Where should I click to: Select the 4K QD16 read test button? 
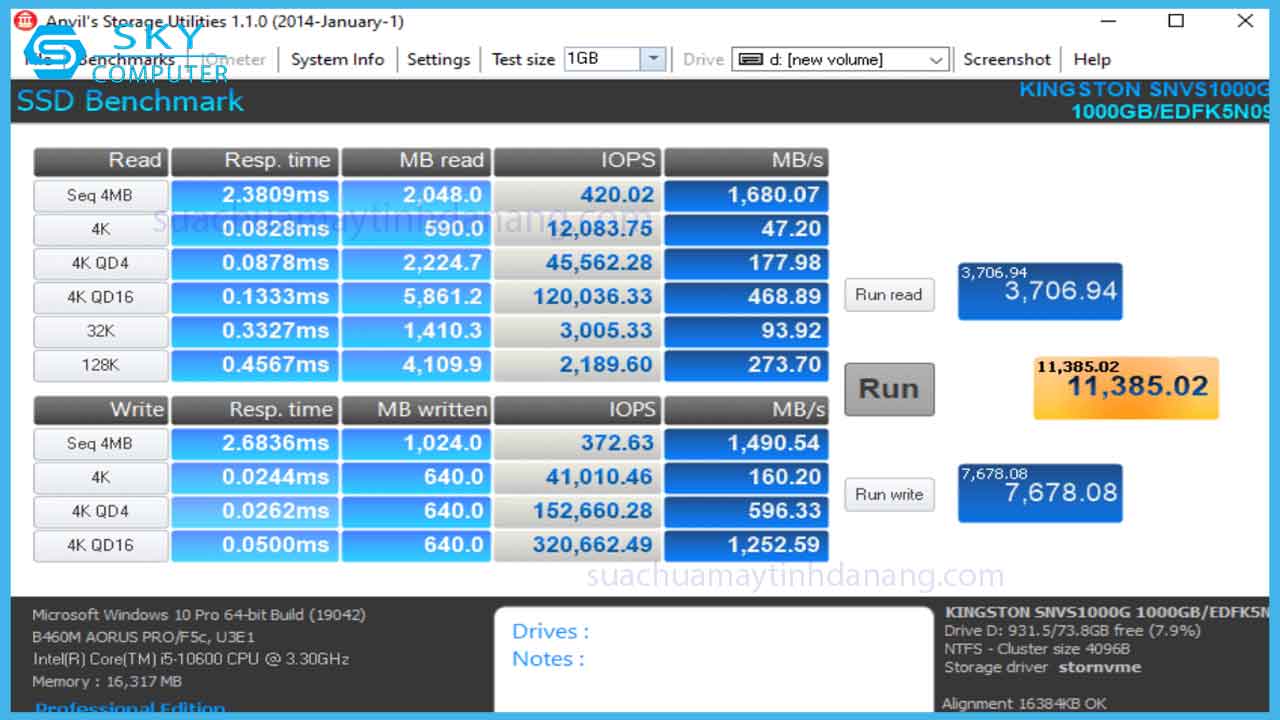[100, 298]
